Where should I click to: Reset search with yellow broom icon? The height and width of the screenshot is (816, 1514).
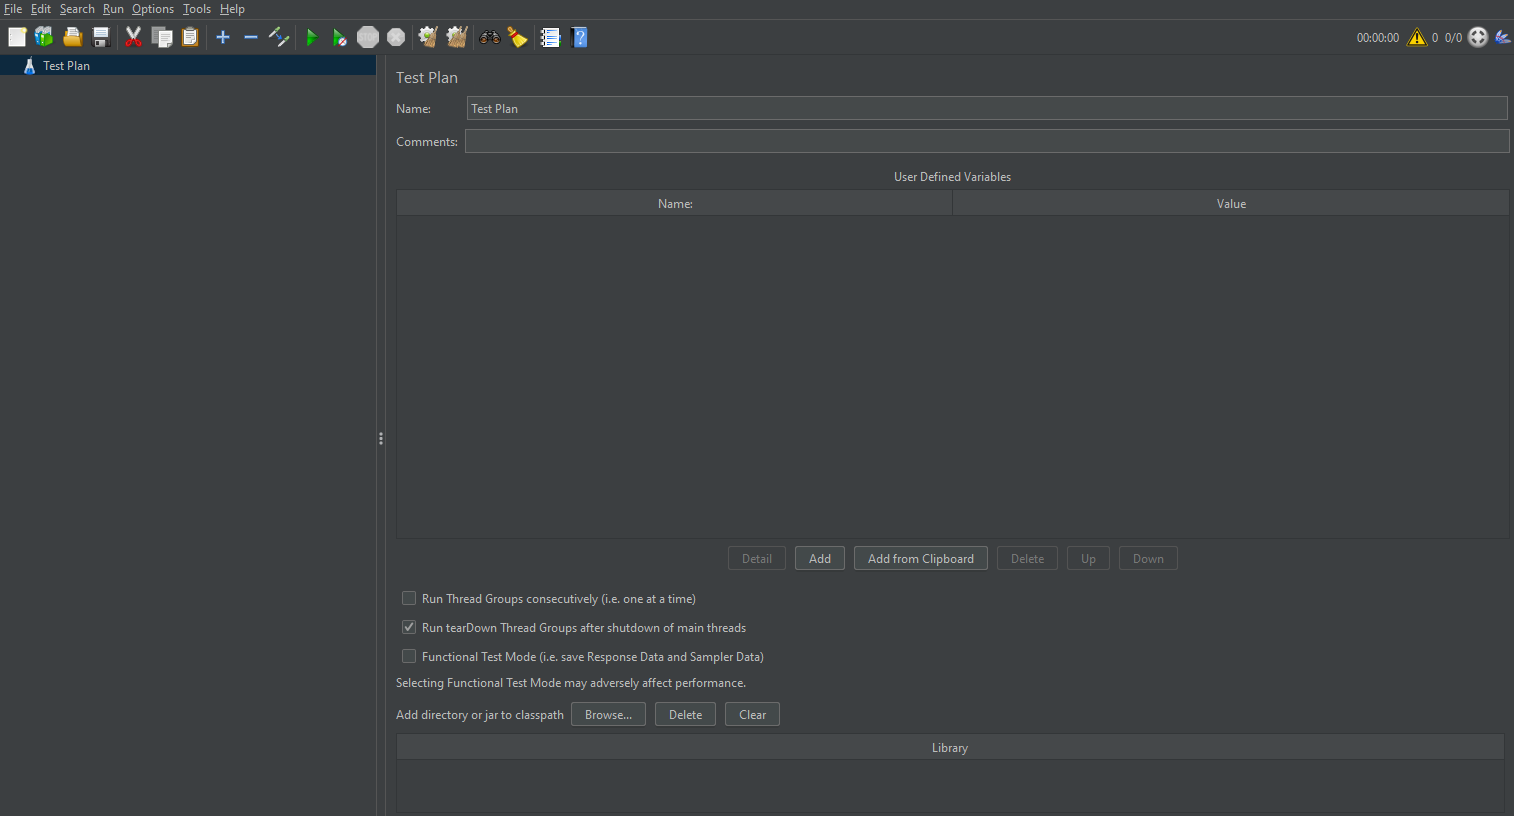(x=517, y=37)
